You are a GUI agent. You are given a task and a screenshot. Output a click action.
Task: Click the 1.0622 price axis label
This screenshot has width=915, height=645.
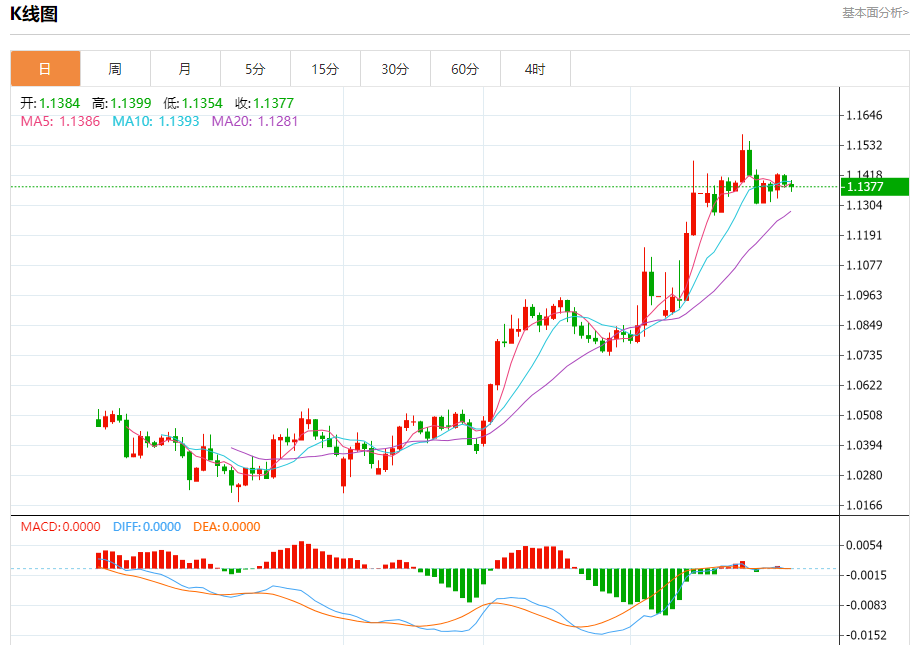pyautogui.click(x=864, y=385)
